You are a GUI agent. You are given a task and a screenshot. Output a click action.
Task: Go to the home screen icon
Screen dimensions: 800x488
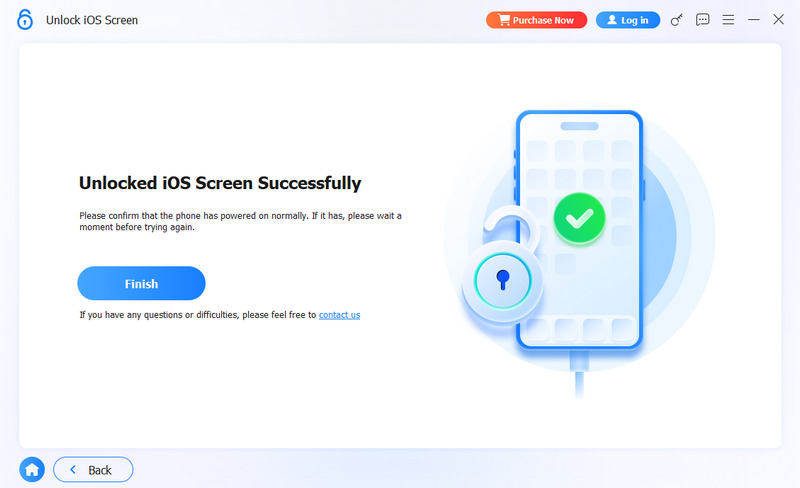[x=32, y=469]
